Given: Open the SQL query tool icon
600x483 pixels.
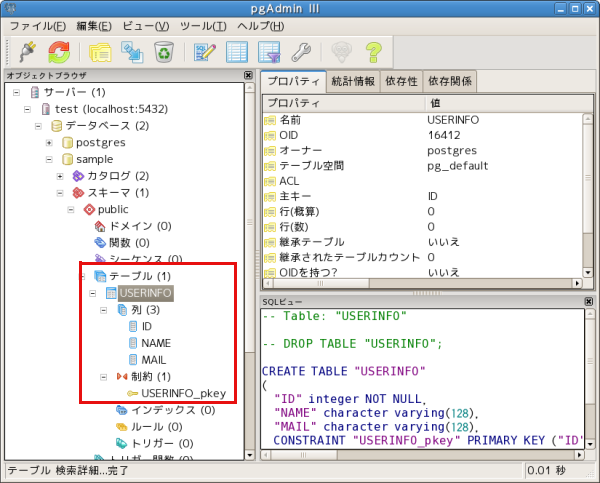Looking at the screenshot, I should coord(205,52).
